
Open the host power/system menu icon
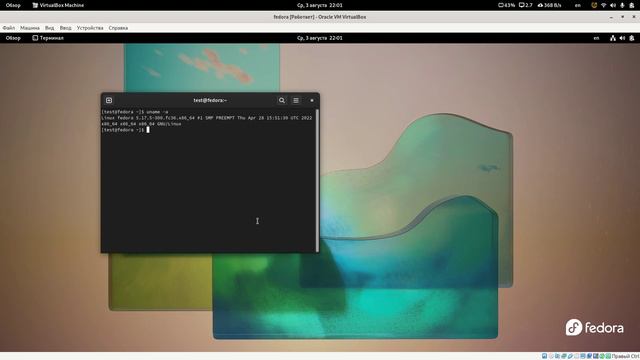[x=632, y=5]
